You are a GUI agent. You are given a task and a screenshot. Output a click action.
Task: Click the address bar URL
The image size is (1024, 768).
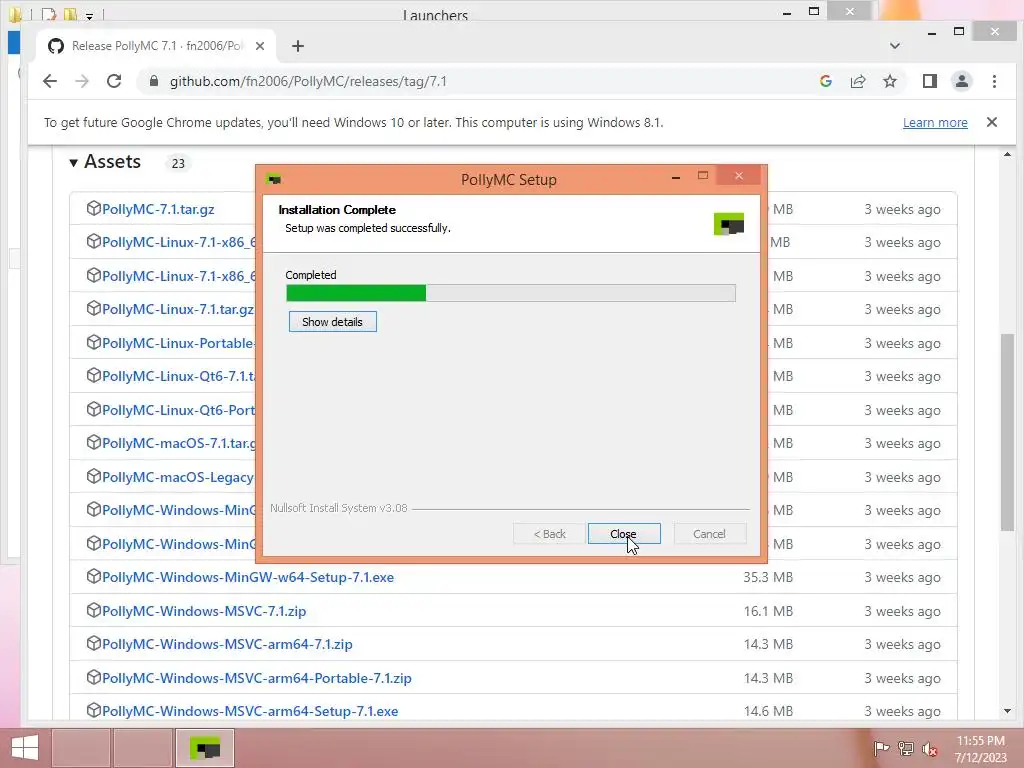point(308,82)
